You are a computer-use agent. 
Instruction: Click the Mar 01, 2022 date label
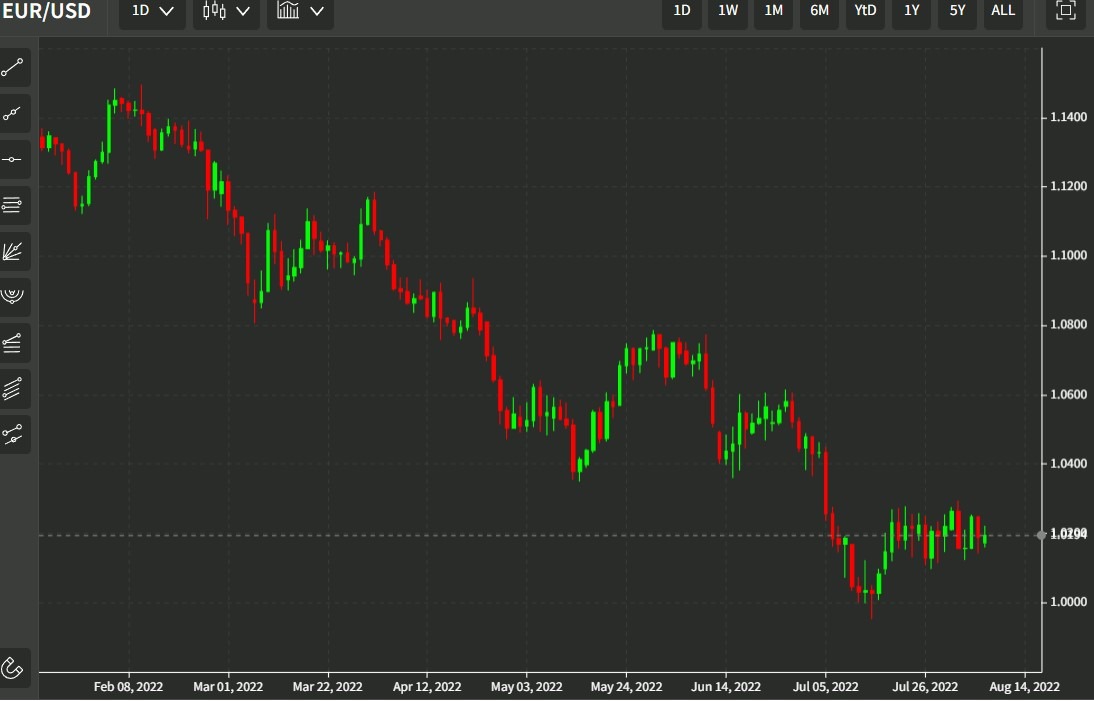[x=228, y=687]
